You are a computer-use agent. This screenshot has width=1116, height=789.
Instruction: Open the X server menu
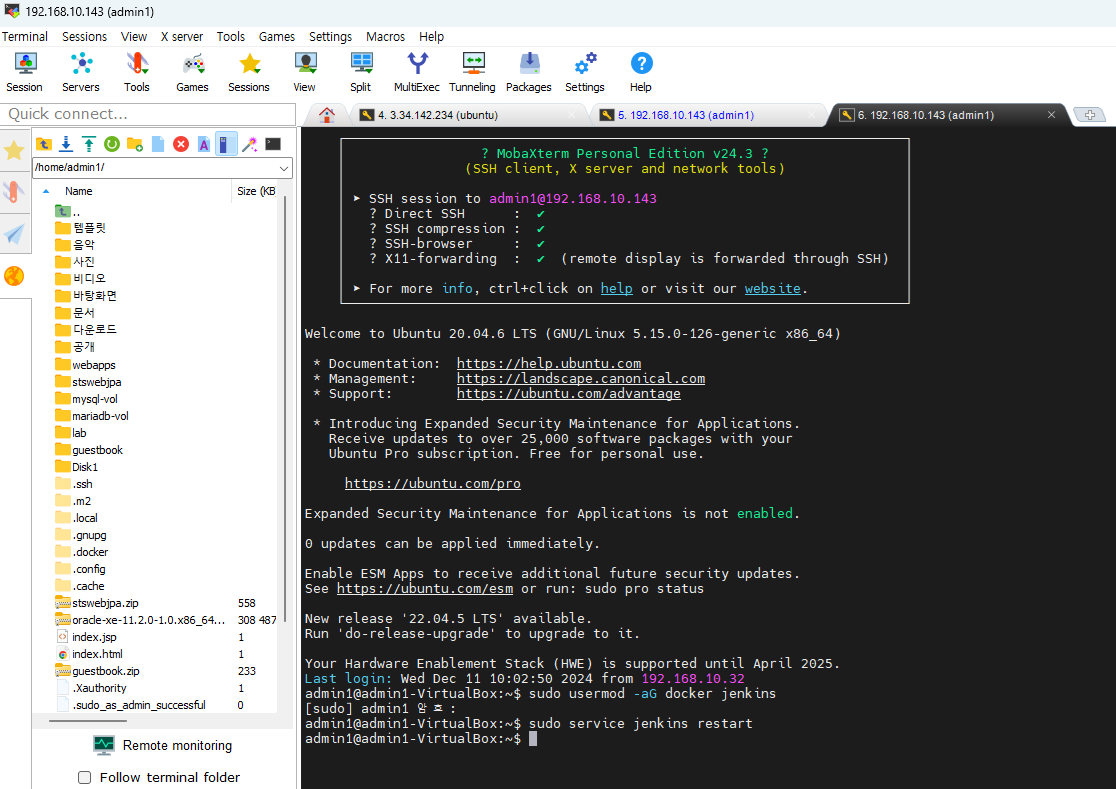181,36
